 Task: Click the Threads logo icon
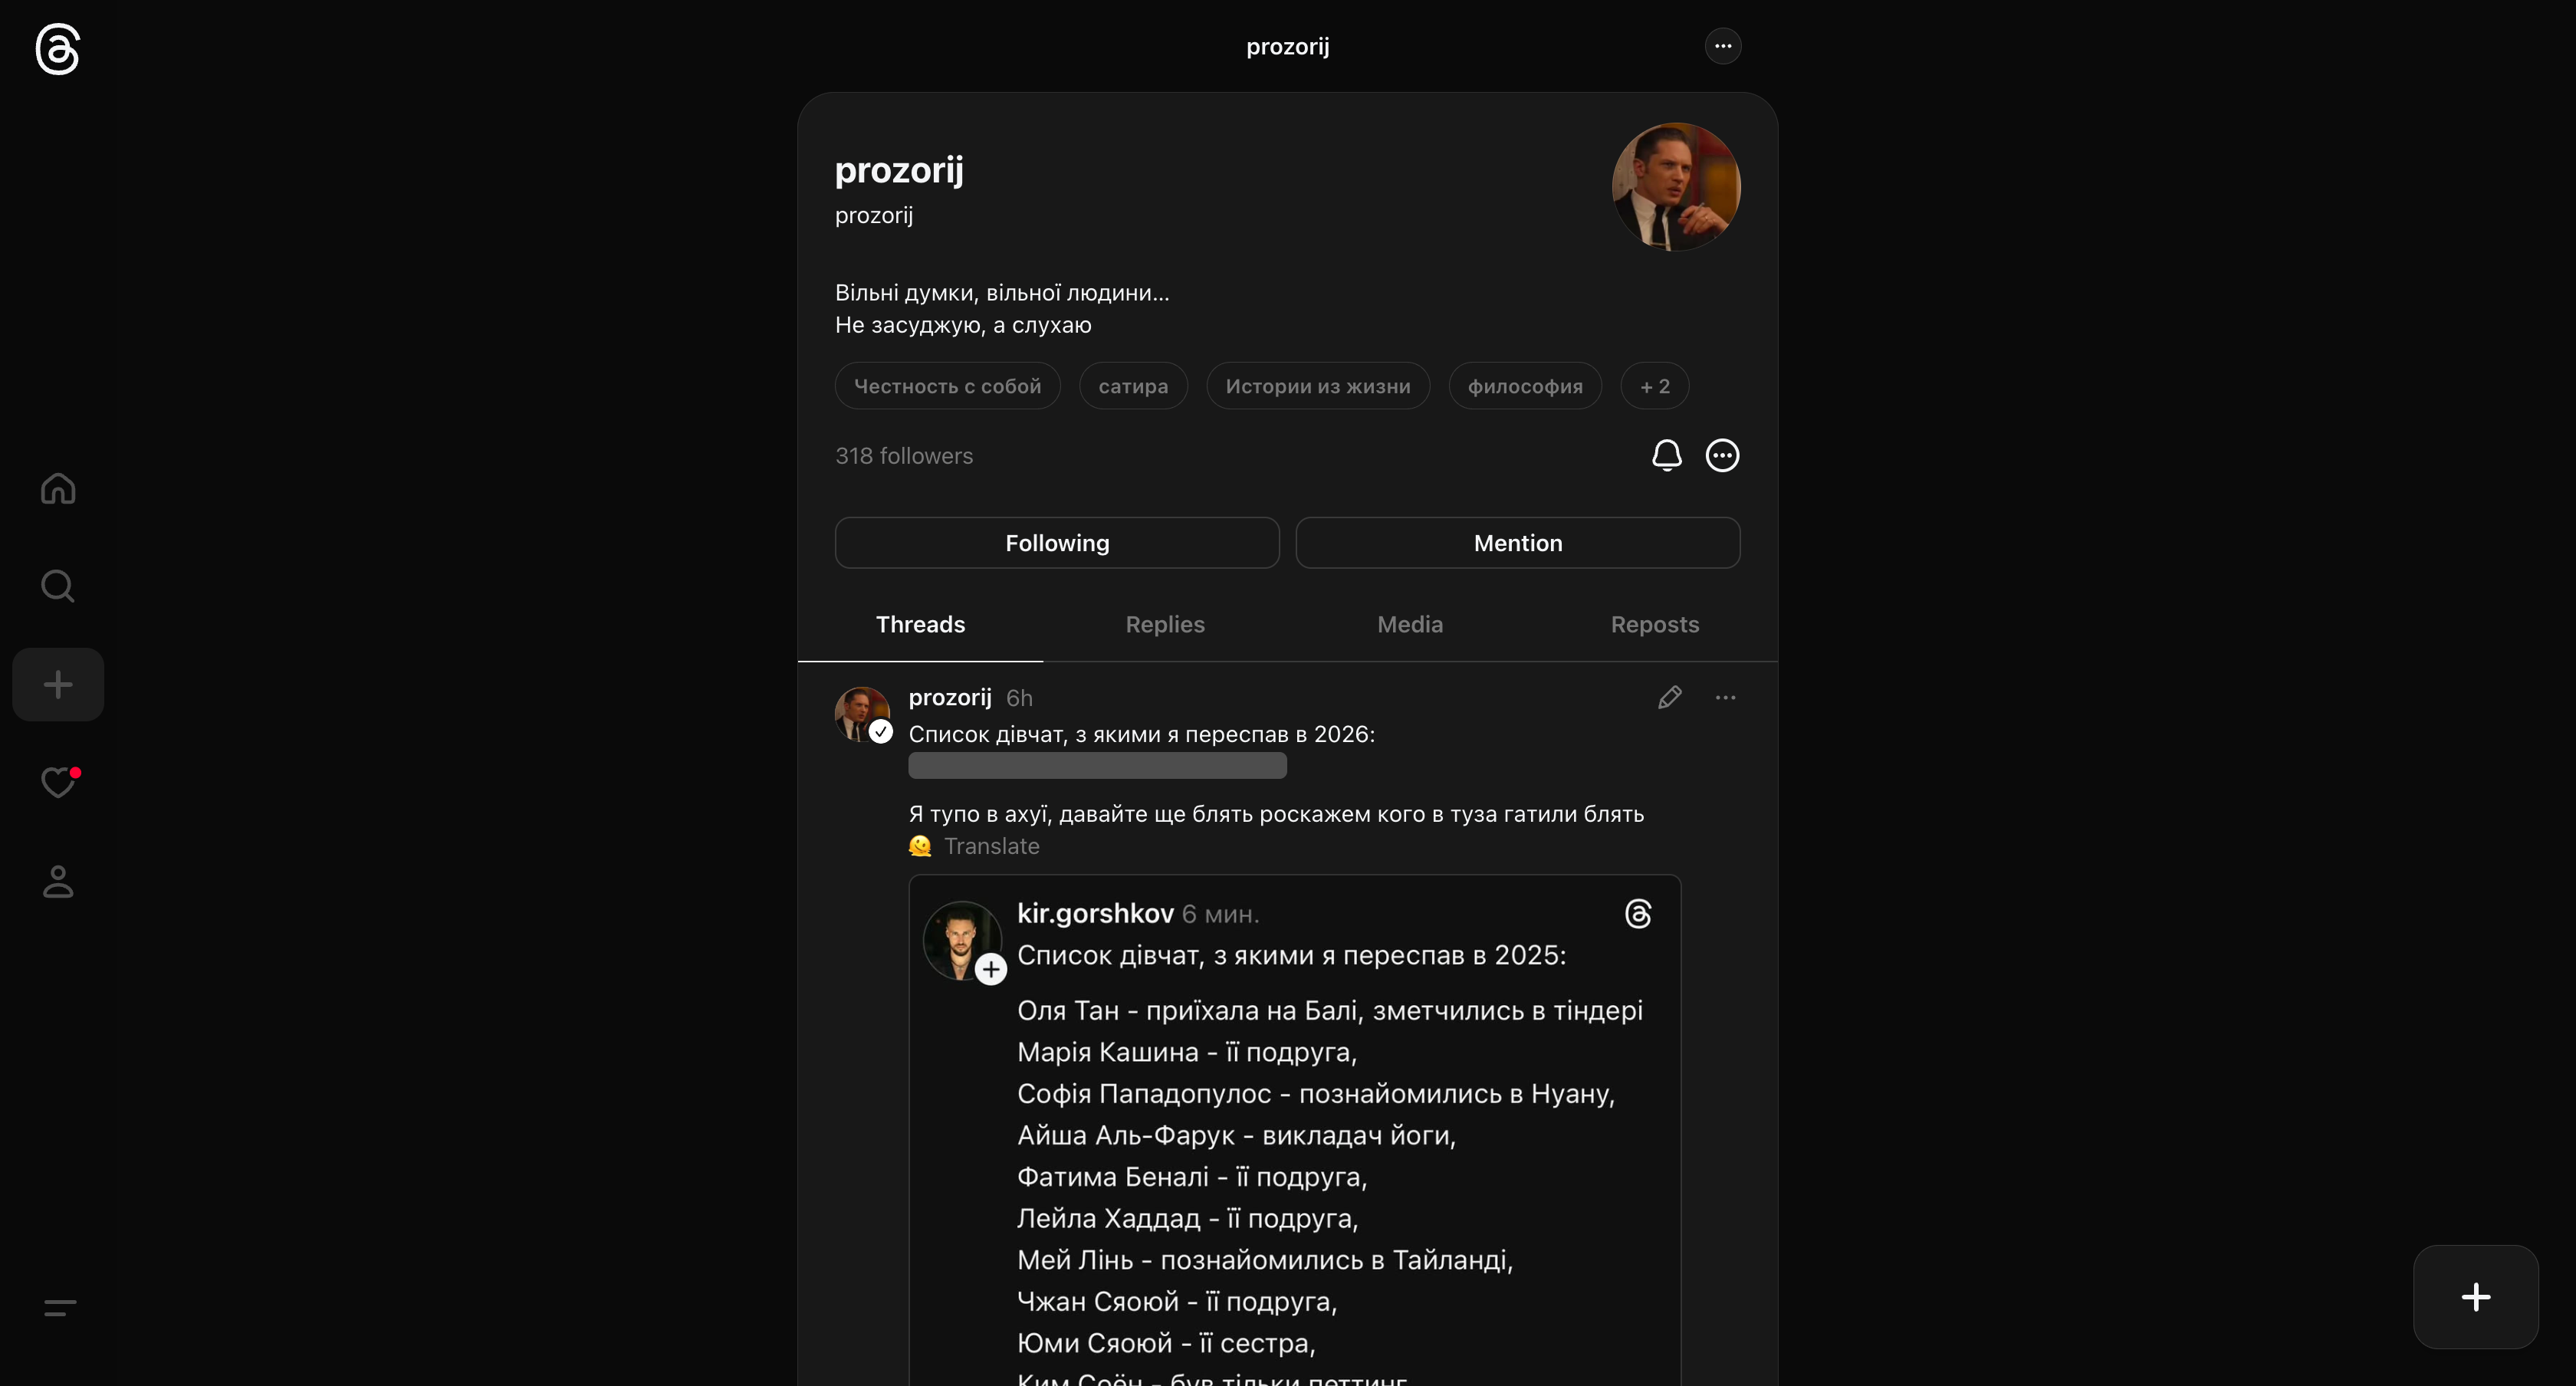tap(58, 49)
